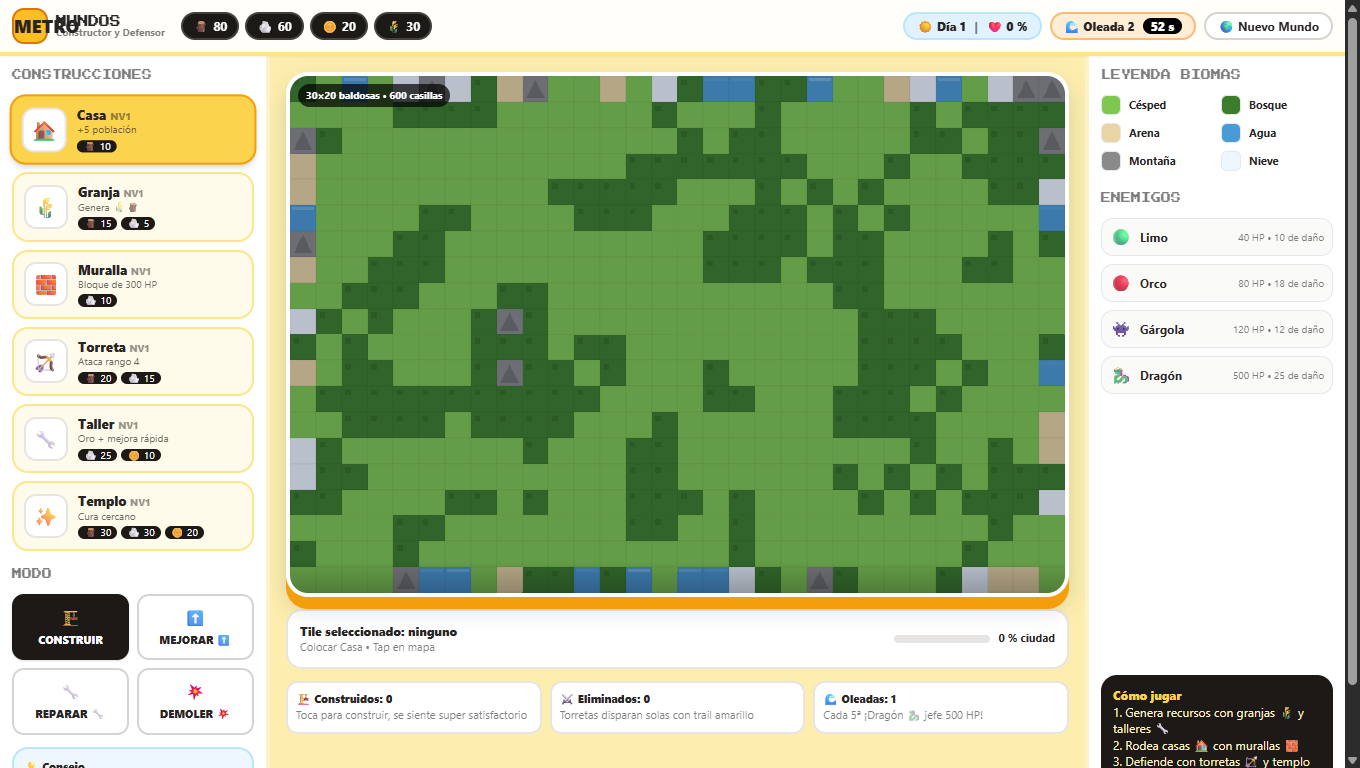Click the Dragón enemy icon
The height and width of the screenshot is (768, 1360).
1121,376
